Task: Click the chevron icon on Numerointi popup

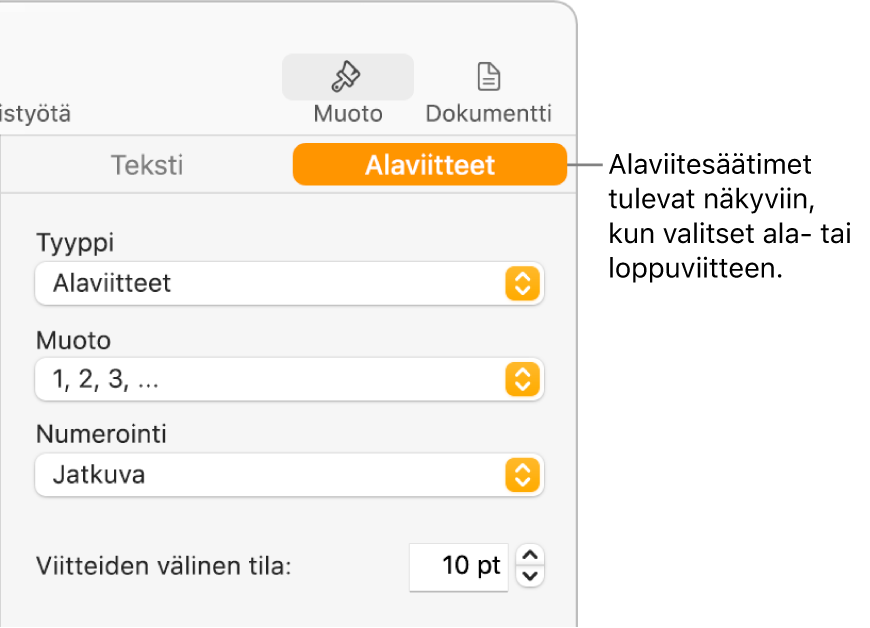Action: (x=524, y=475)
